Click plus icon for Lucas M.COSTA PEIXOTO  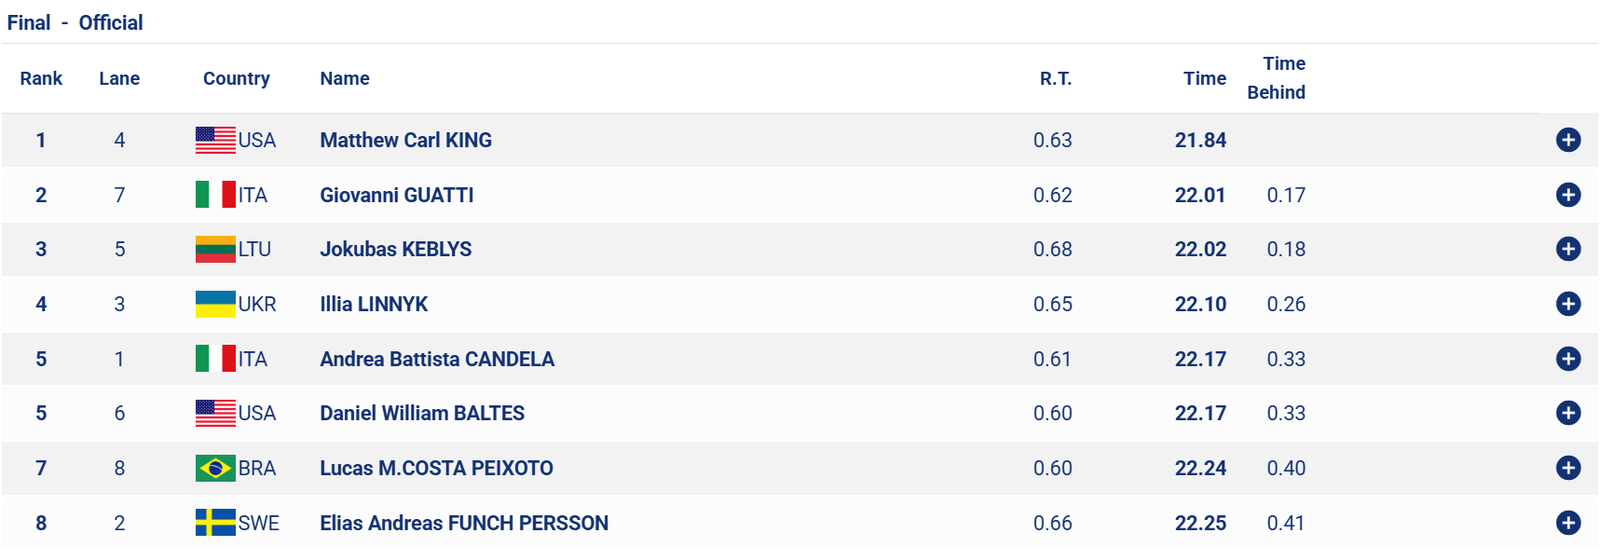pyautogui.click(x=1568, y=468)
